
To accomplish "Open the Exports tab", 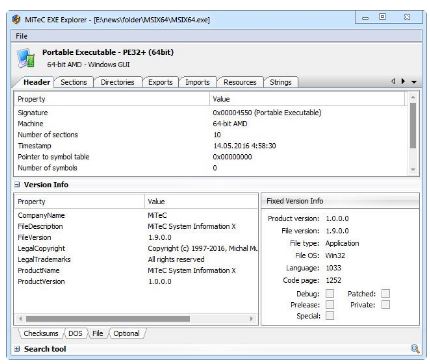I will (x=160, y=82).
